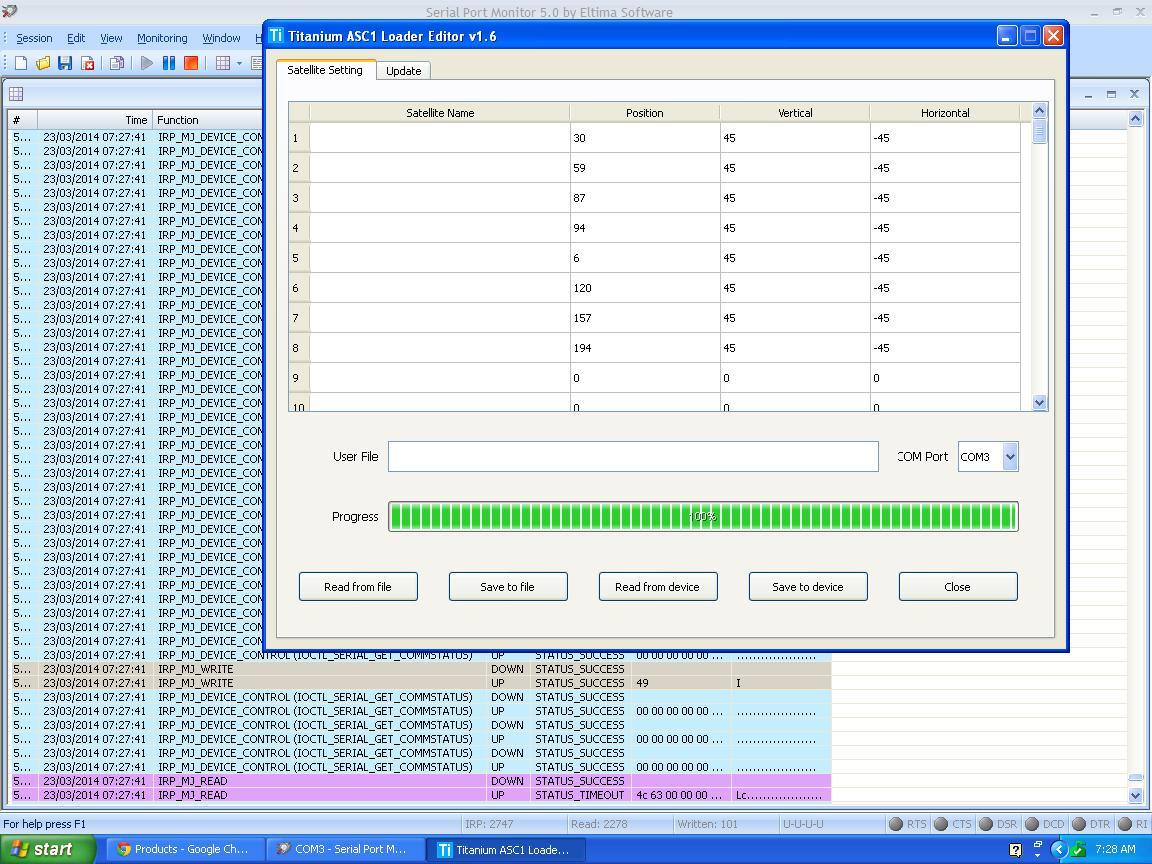
Task: Select the table view toolbar icon
Action: [x=223, y=63]
